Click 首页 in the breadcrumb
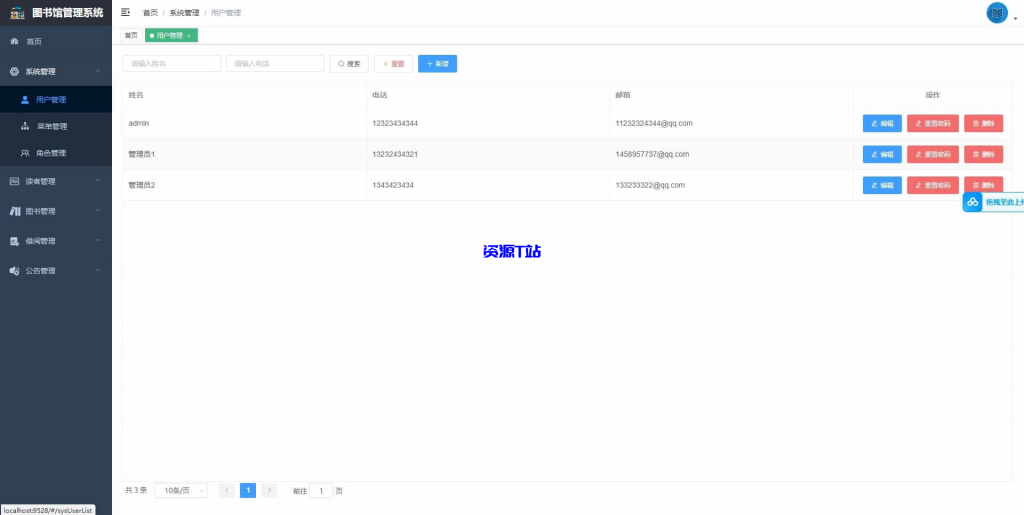This screenshot has width=1024, height=515. pyautogui.click(x=150, y=12)
